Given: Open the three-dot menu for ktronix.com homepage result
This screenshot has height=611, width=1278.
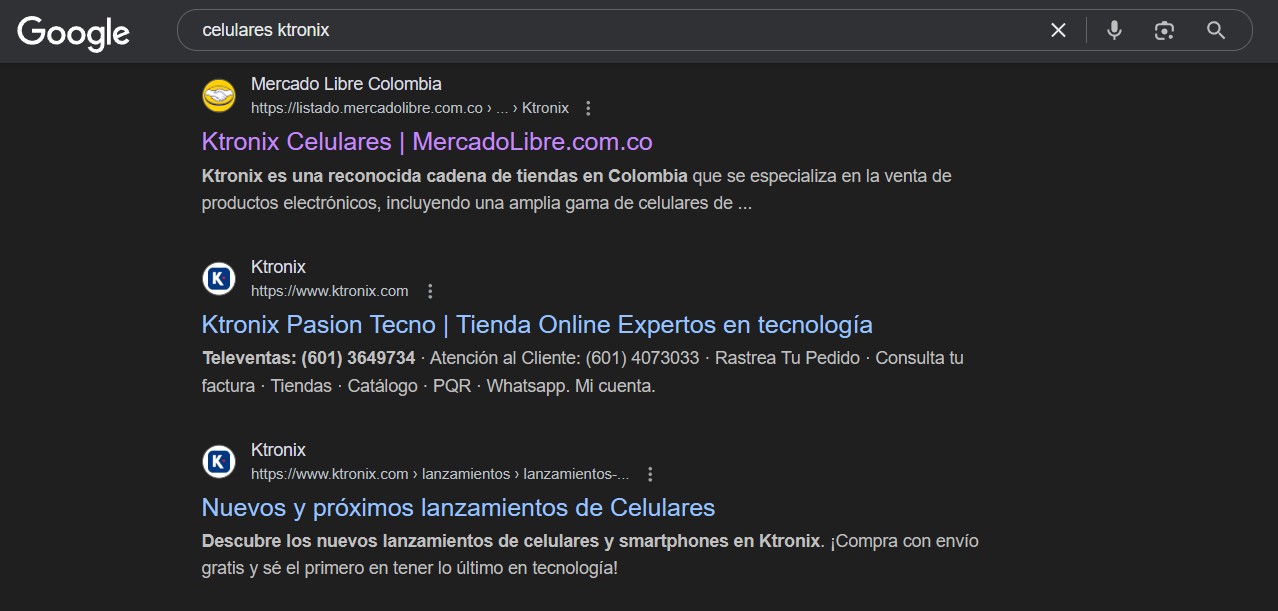Looking at the screenshot, I should pyautogui.click(x=430, y=291).
